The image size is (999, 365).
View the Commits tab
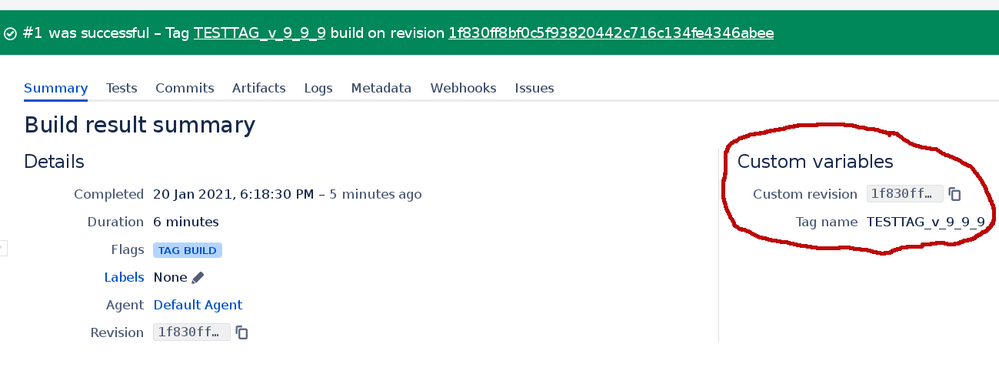[x=185, y=88]
